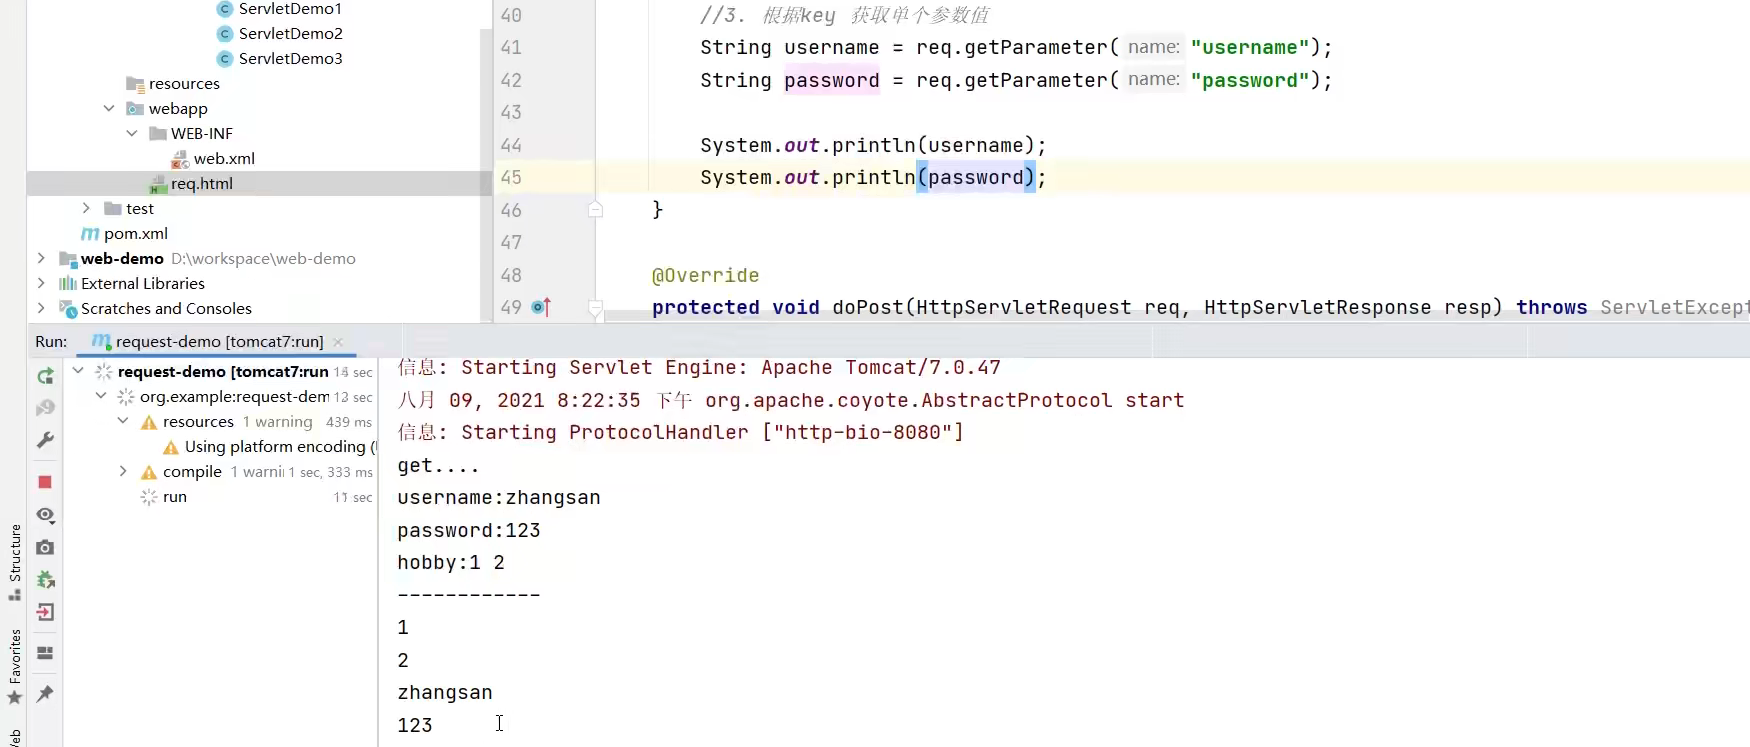
Task: Click console output line get....
Action: coord(438,465)
